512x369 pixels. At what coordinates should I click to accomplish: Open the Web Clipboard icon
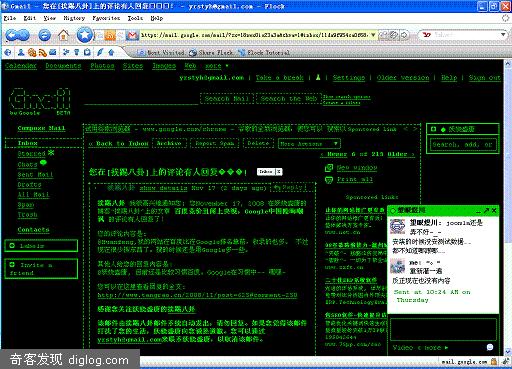pyautogui.click(x=87, y=52)
